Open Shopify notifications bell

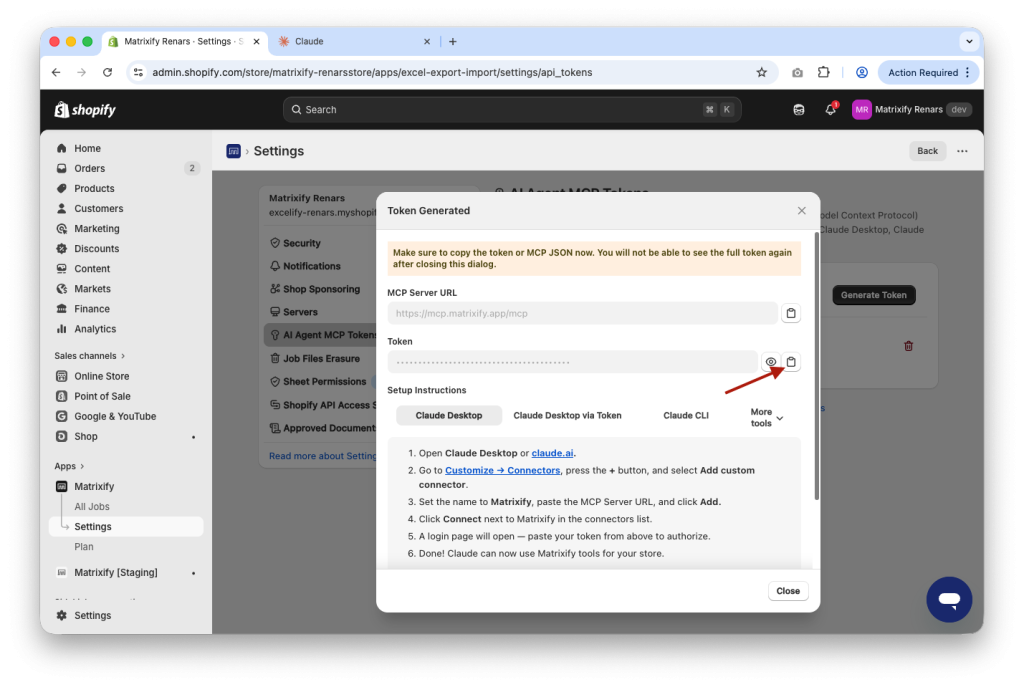click(830, 109)
